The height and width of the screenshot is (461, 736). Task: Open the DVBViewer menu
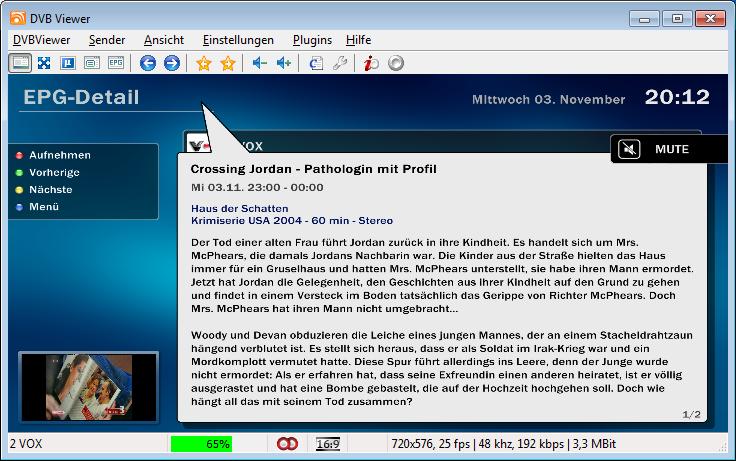[41, 40]
